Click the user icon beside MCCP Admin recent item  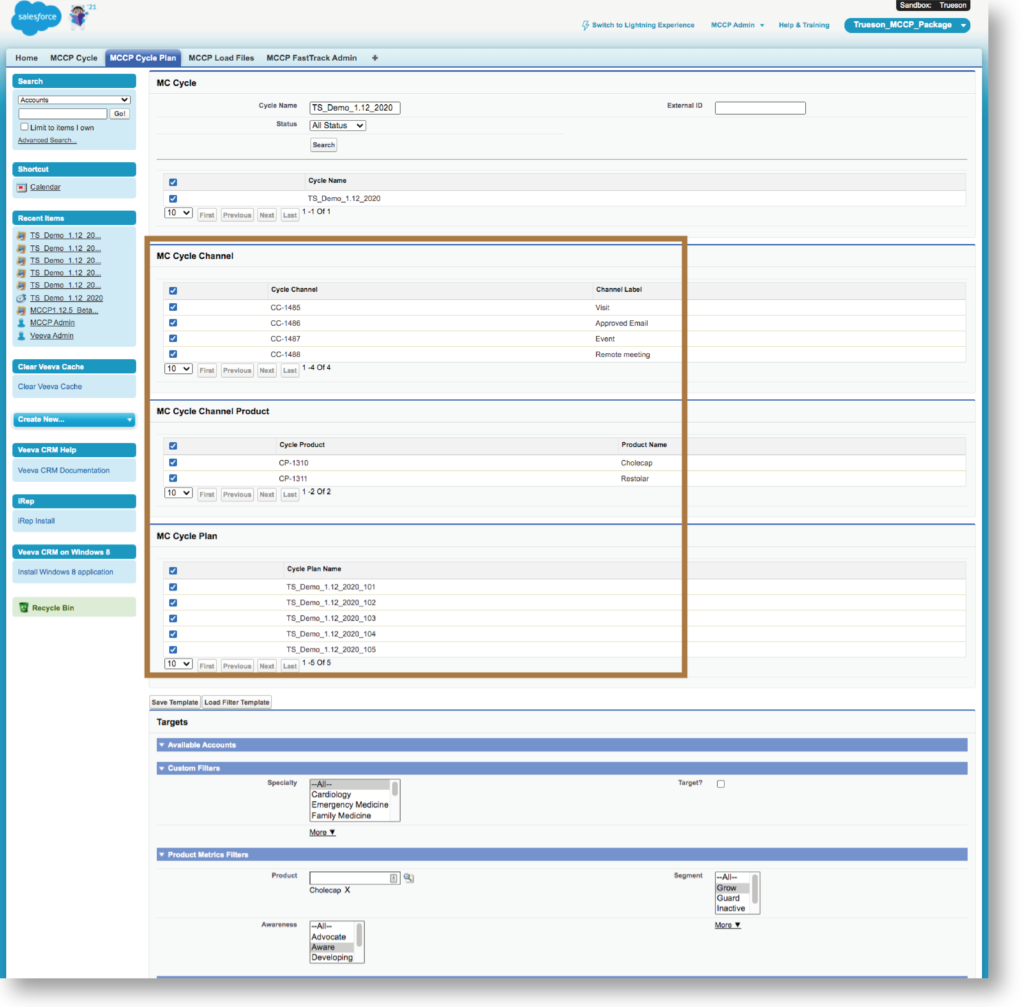pos(22,323)
